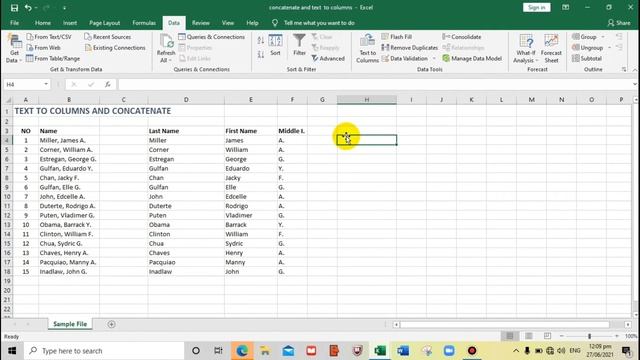Open Microsoft Edge from taskbar
Screen dimensions: 640x360
coord(242,351)
